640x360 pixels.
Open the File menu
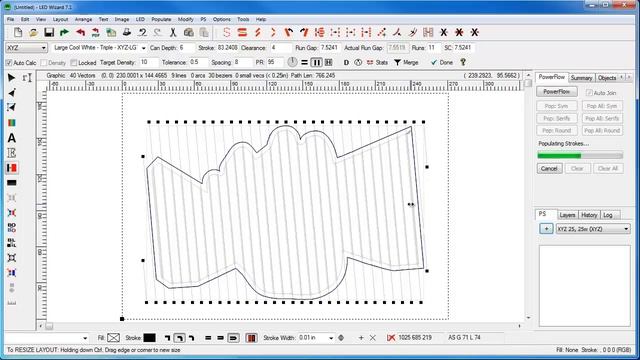(x=11, y=19)
